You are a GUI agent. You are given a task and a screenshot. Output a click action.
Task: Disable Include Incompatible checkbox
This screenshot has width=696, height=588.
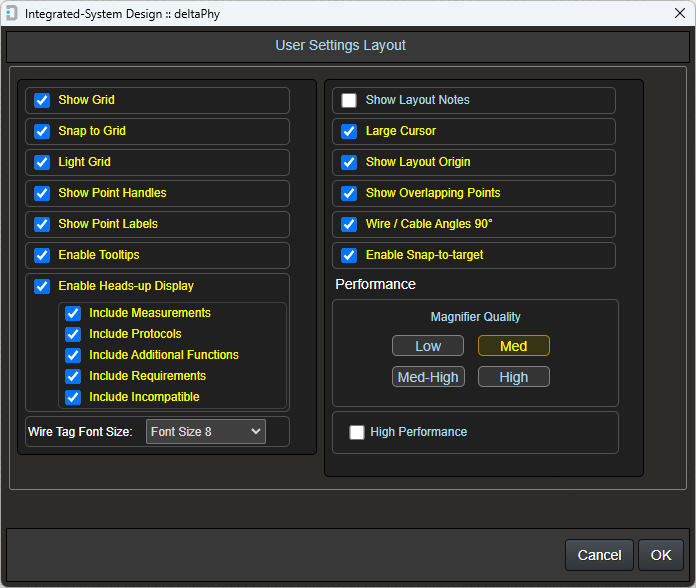[73, 397]
